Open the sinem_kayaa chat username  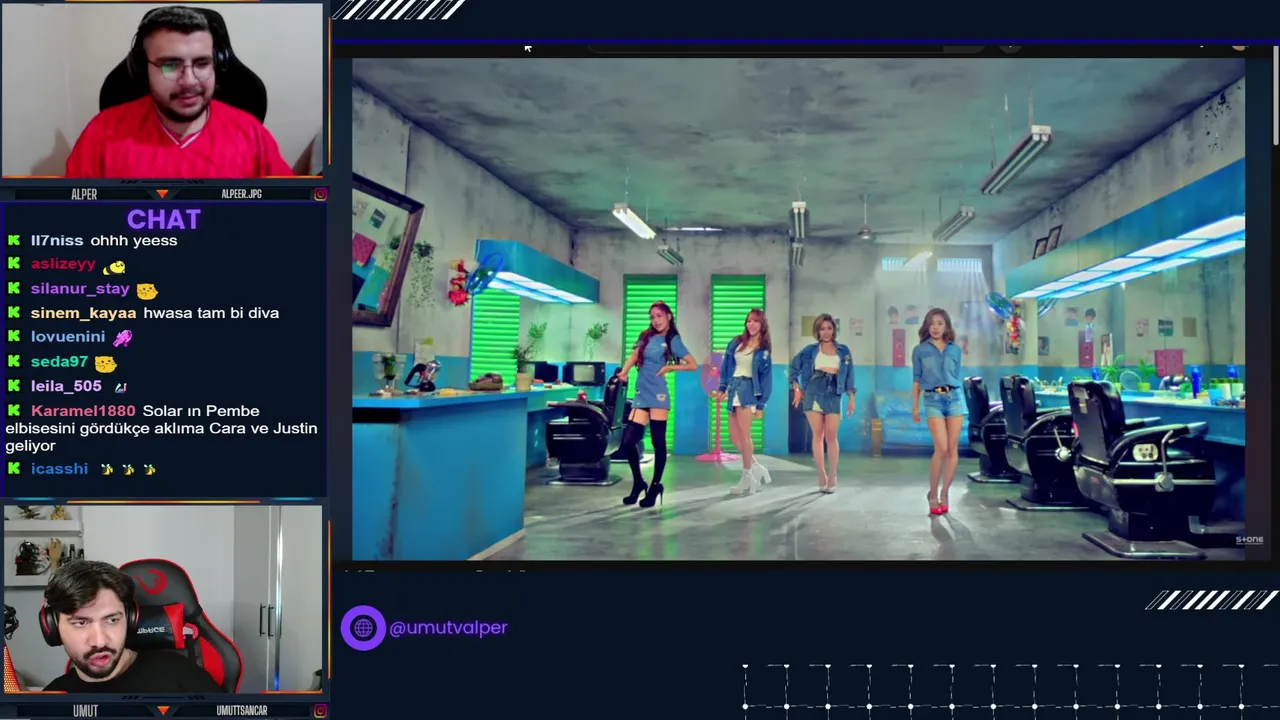pos(83,313)
